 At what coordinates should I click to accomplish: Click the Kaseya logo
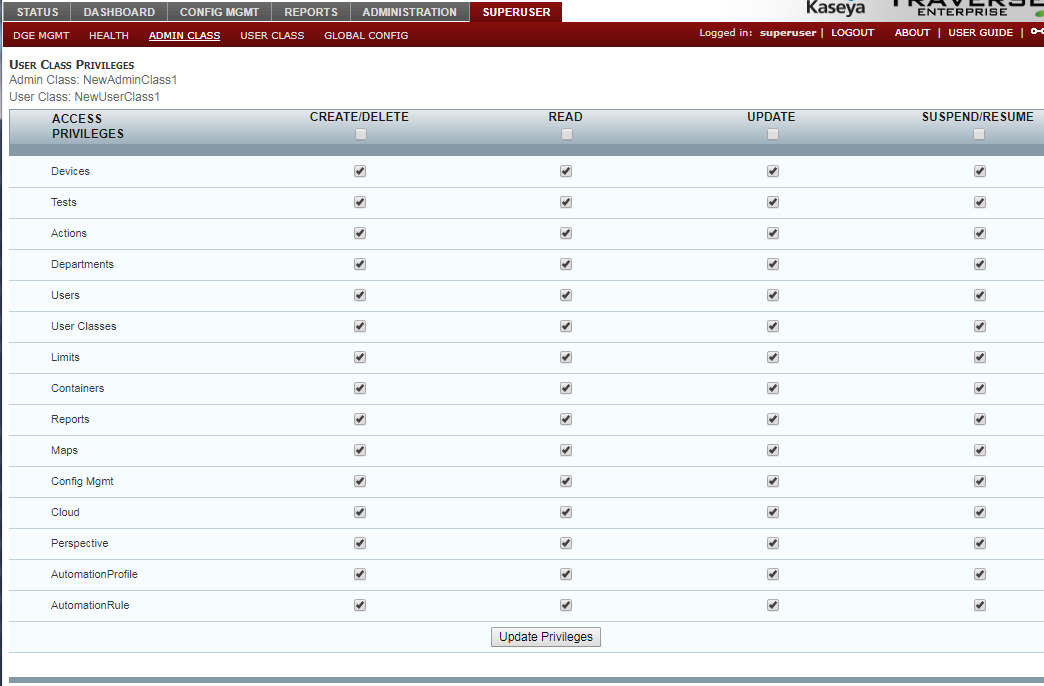[836, 8]
